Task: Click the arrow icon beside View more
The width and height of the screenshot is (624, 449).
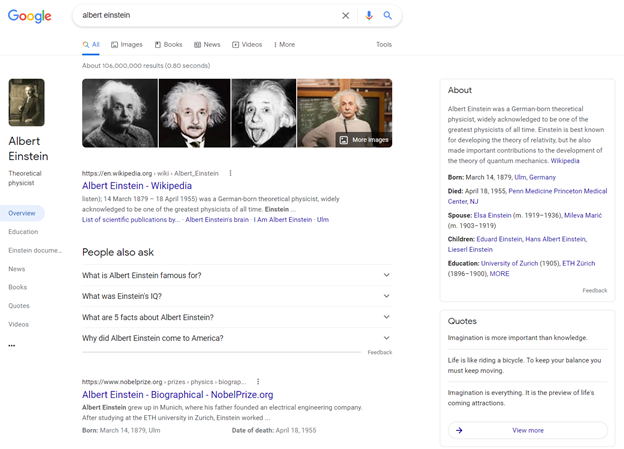Action: 459,430
